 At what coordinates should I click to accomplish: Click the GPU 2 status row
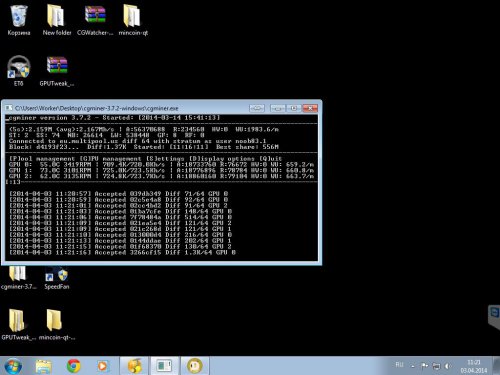[x=161, y=176]
